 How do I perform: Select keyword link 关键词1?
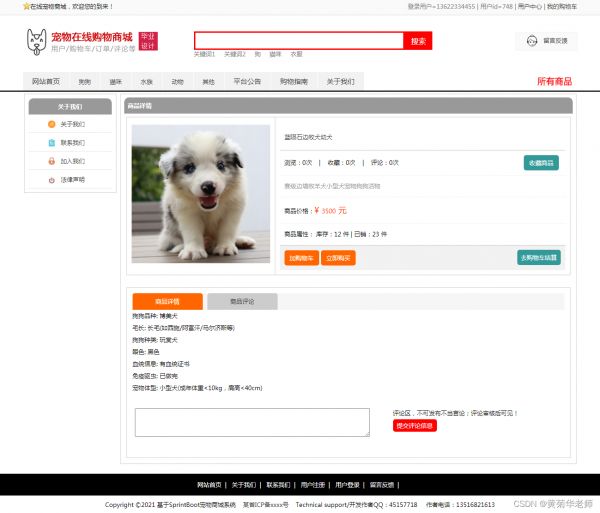click(204, 54)
